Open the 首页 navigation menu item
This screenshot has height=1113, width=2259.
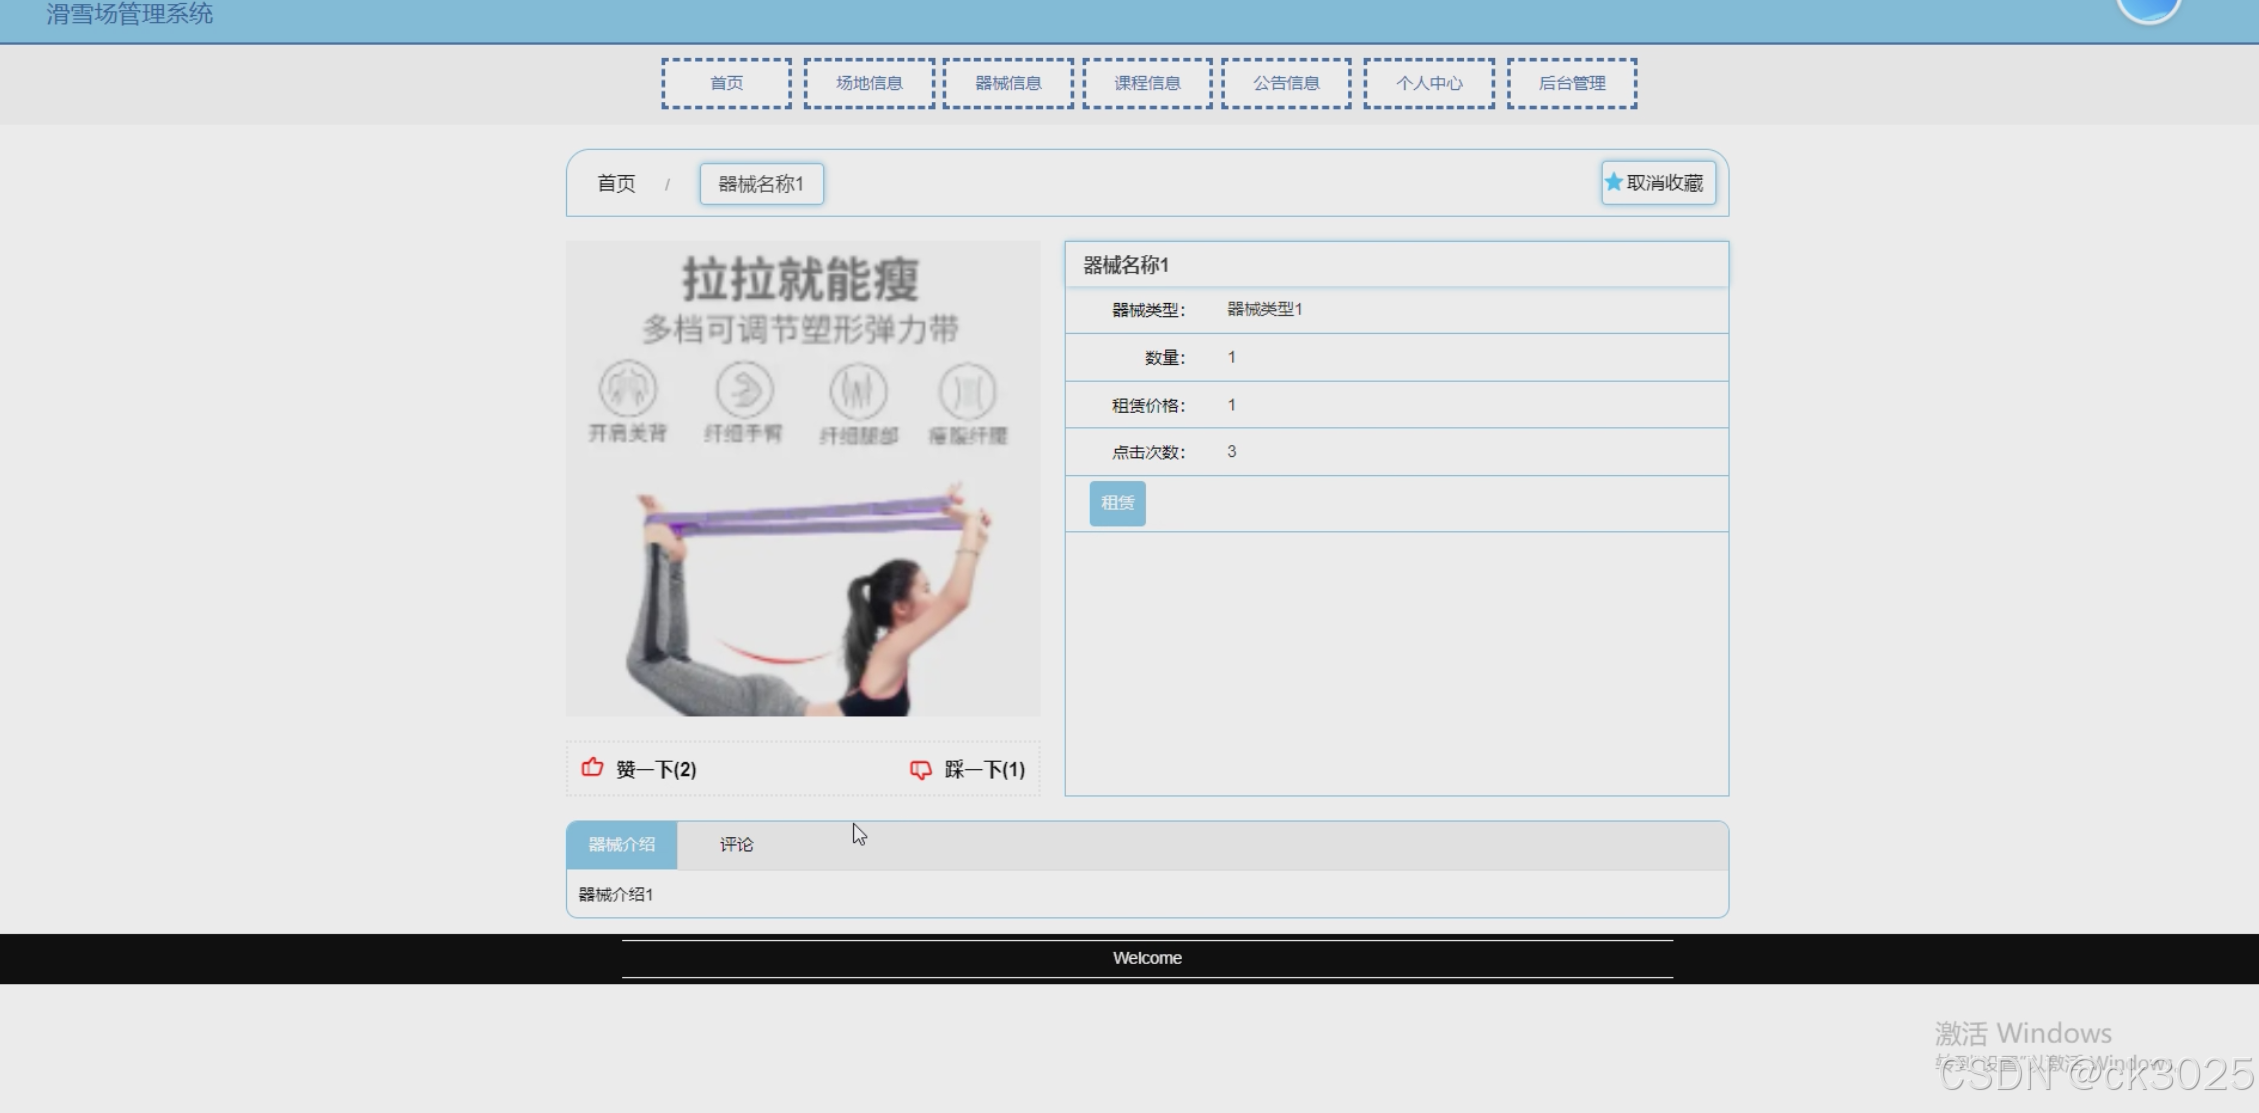pos(726,83)
